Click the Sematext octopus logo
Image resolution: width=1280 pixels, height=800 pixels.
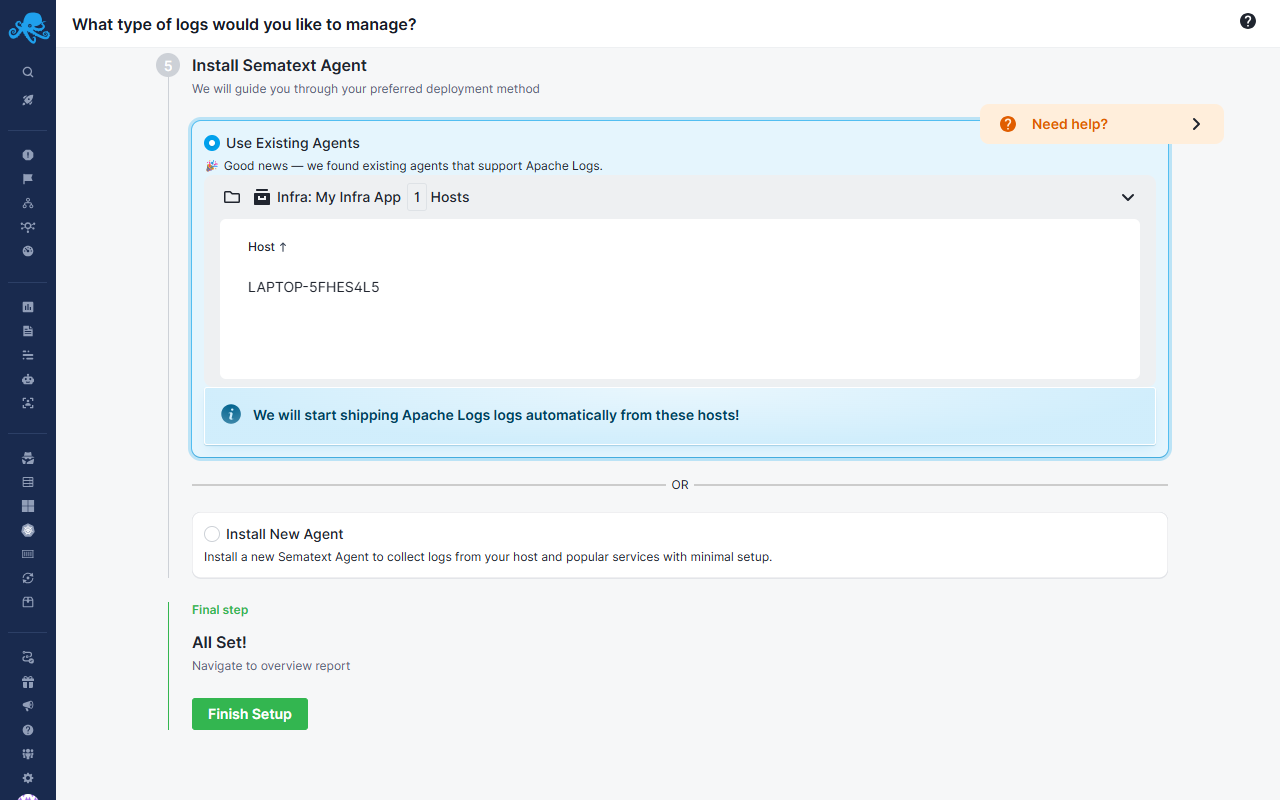(x=28, y=27)
